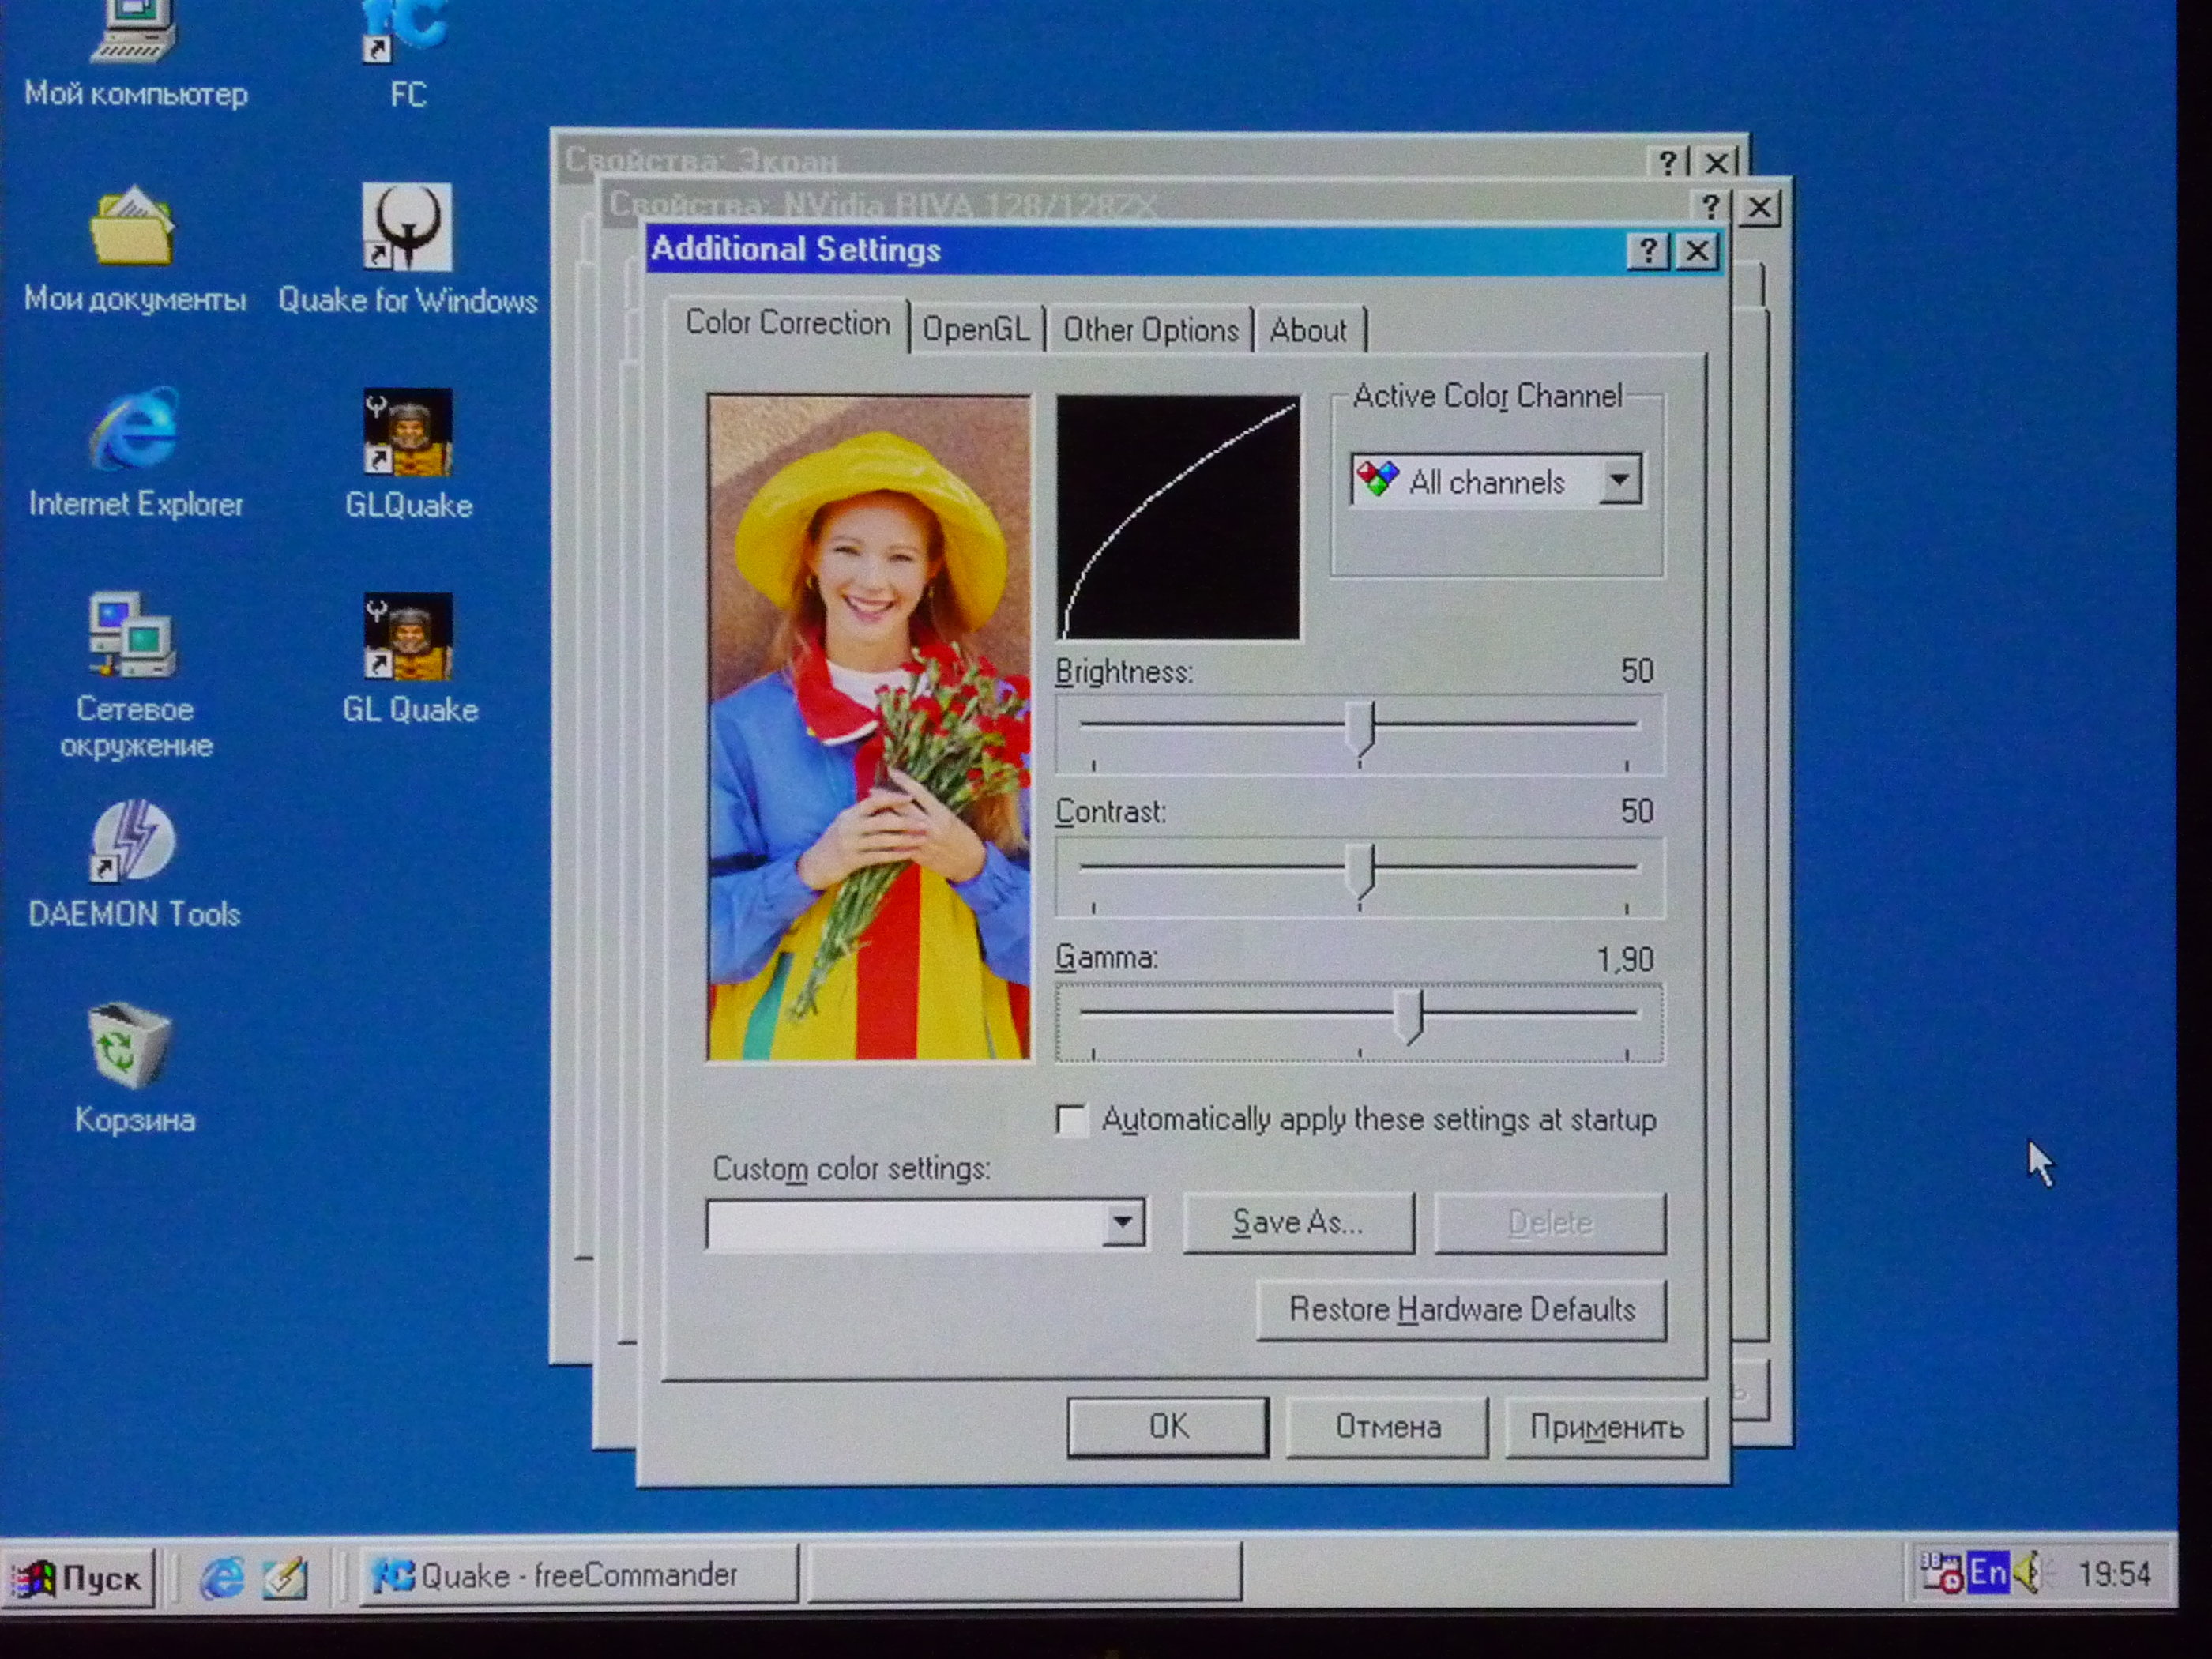Open the DAEMON Tools desktop icon
2212x1659 pixels.
(x=133, y=842)
